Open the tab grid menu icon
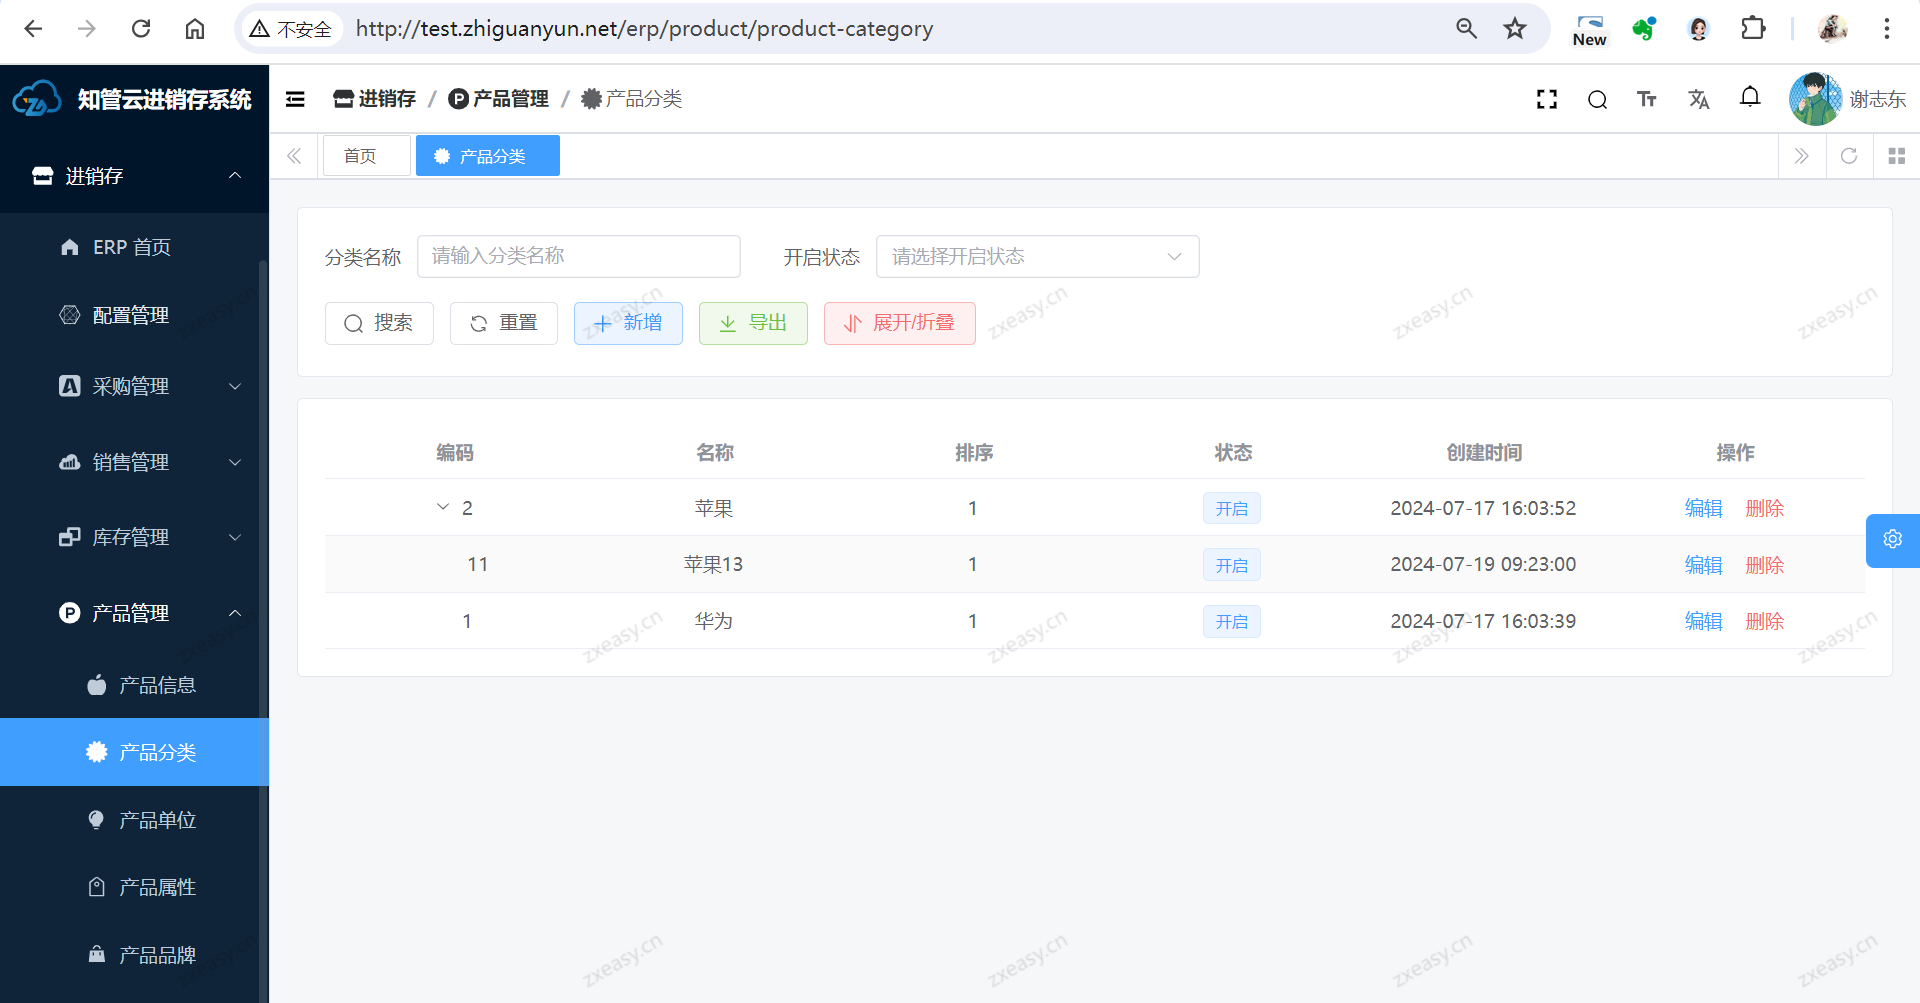This screenshot has height=1003, width=1920. tap(1896, 156)
